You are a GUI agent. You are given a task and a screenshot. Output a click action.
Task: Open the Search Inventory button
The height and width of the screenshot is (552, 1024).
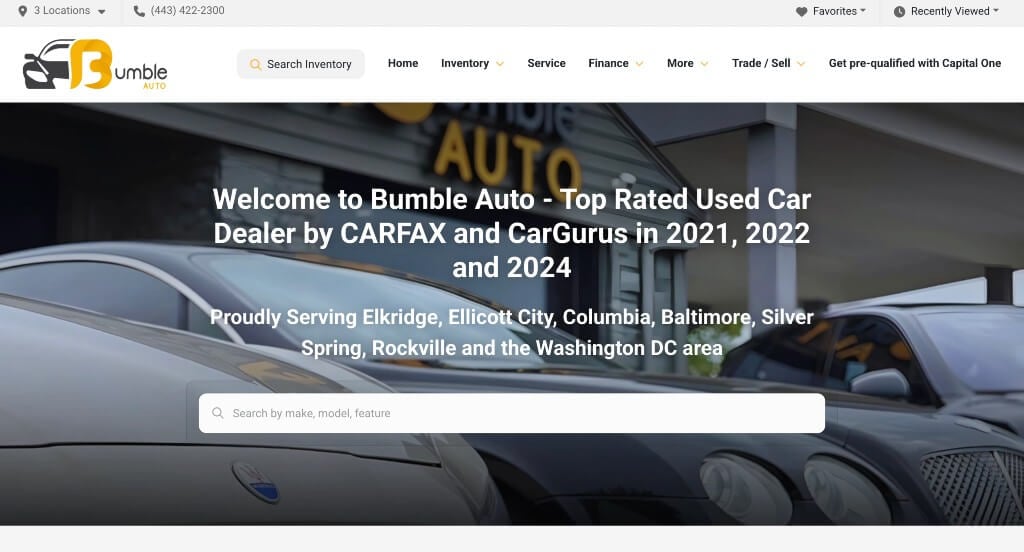click(300, 64)
